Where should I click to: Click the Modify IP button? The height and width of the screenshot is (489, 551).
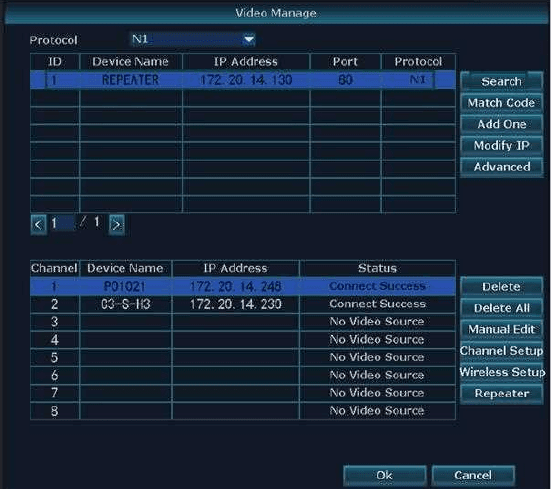tap(501, 145)
